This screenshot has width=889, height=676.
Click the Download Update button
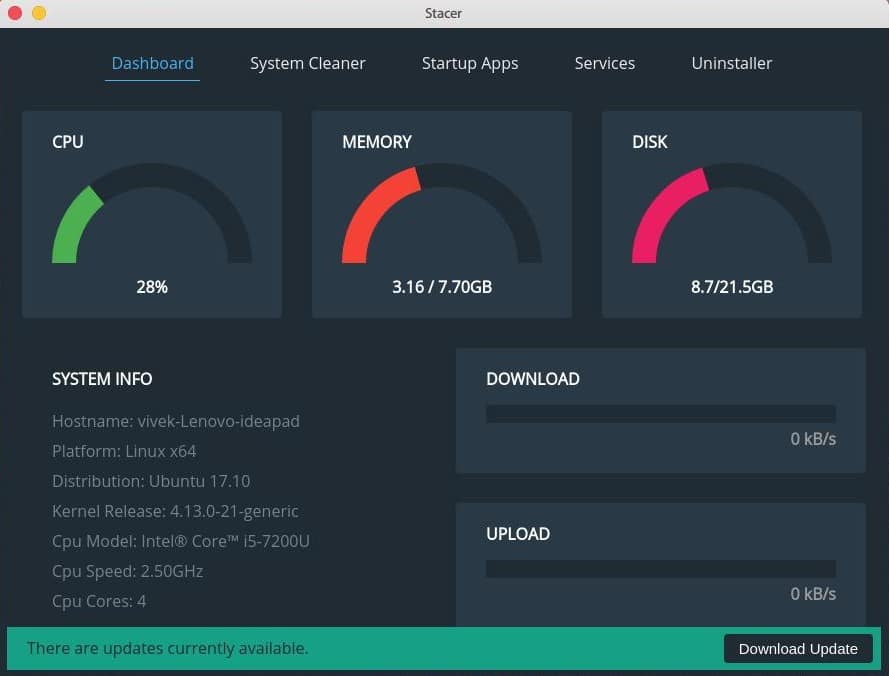click(x=798, y=648)
